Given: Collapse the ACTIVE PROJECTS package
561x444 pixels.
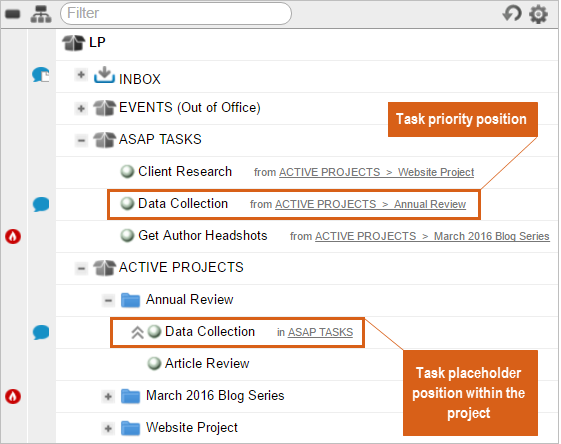Looking at the screenshot, I should click(x=81, y=268).
